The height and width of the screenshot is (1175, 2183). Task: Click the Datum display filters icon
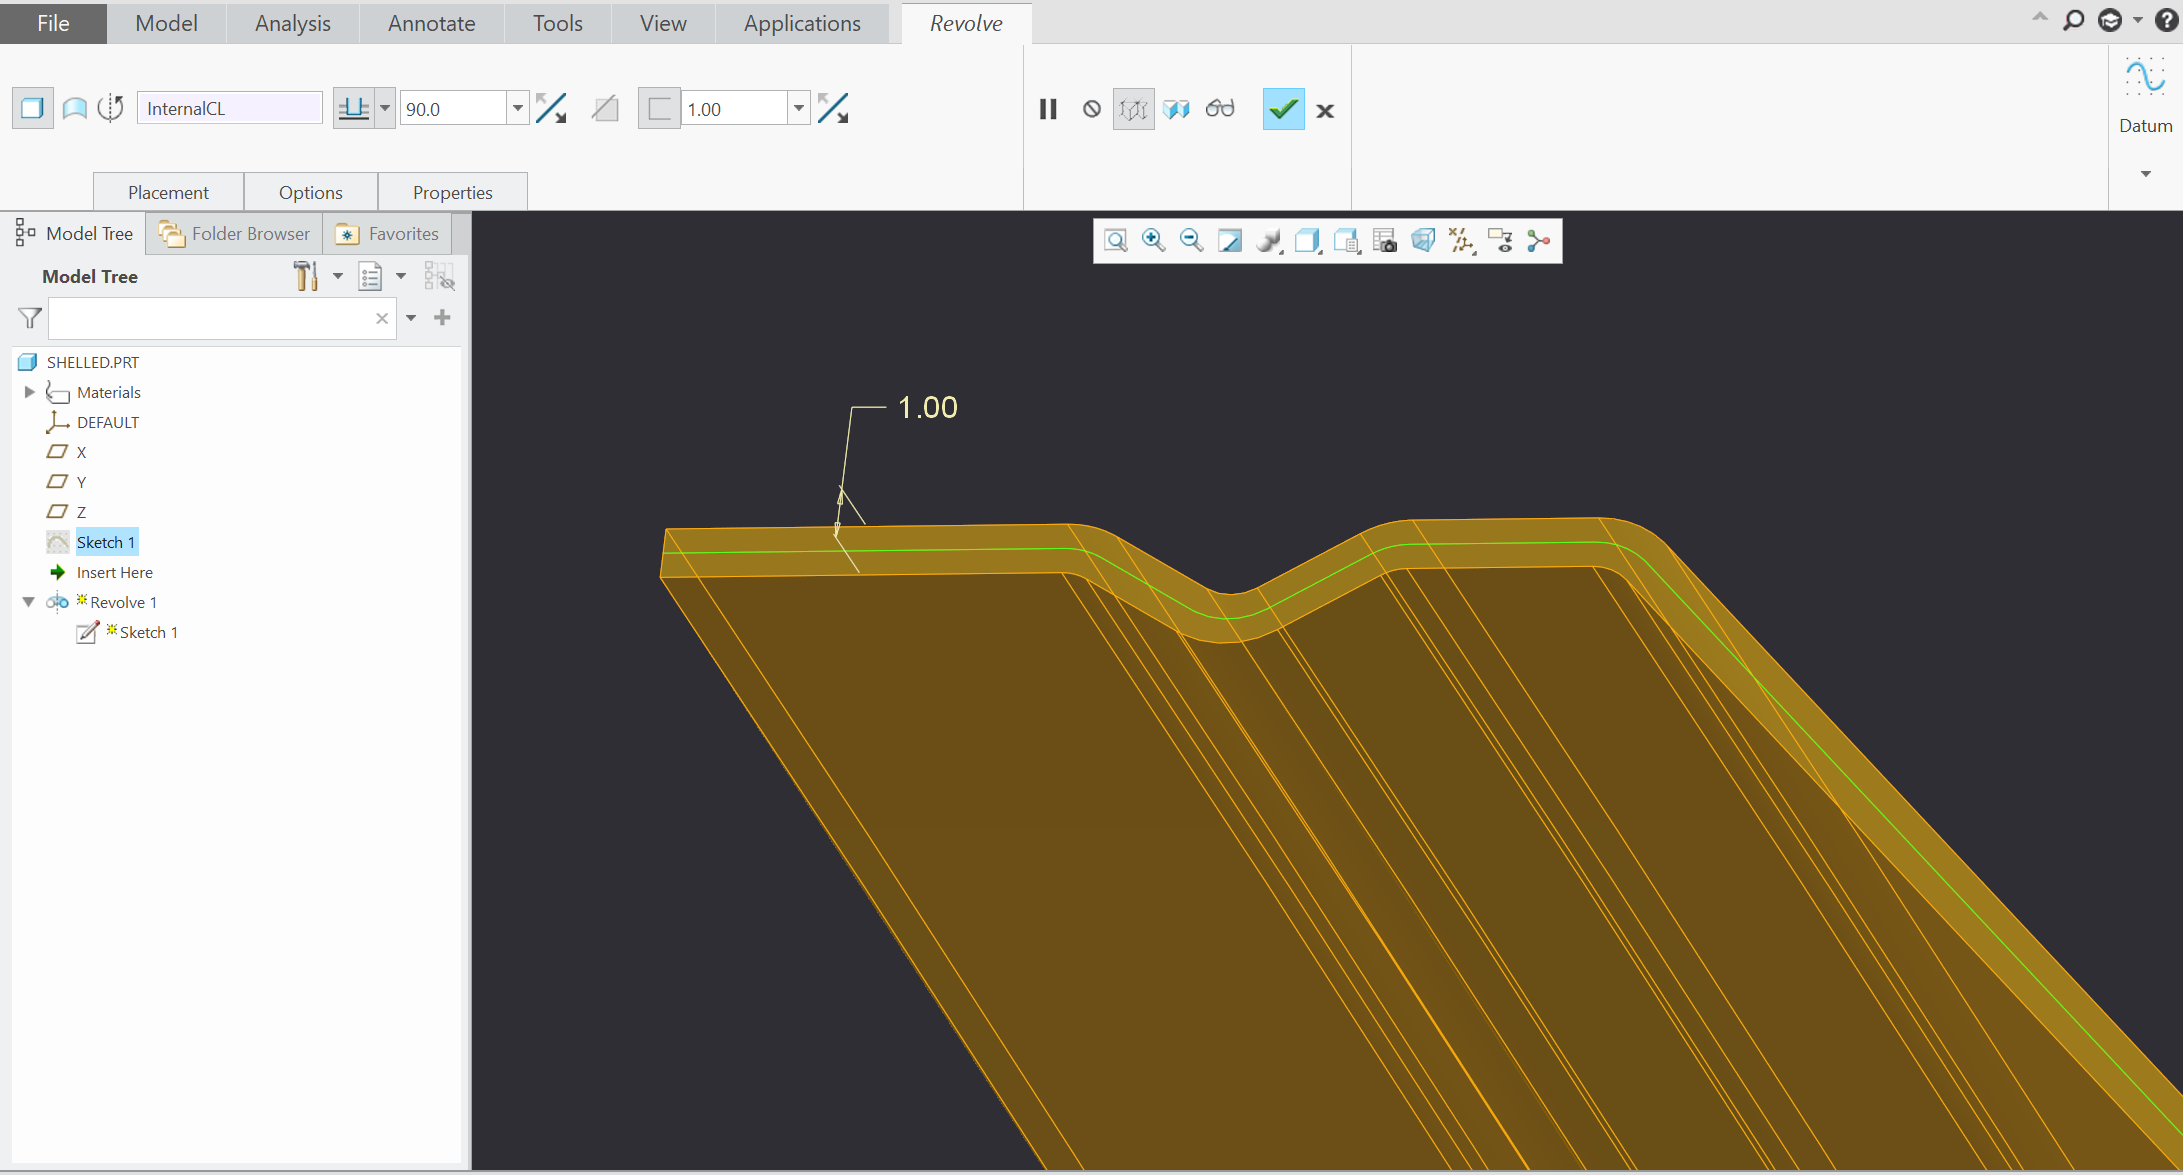click(x=1461, y=241)
